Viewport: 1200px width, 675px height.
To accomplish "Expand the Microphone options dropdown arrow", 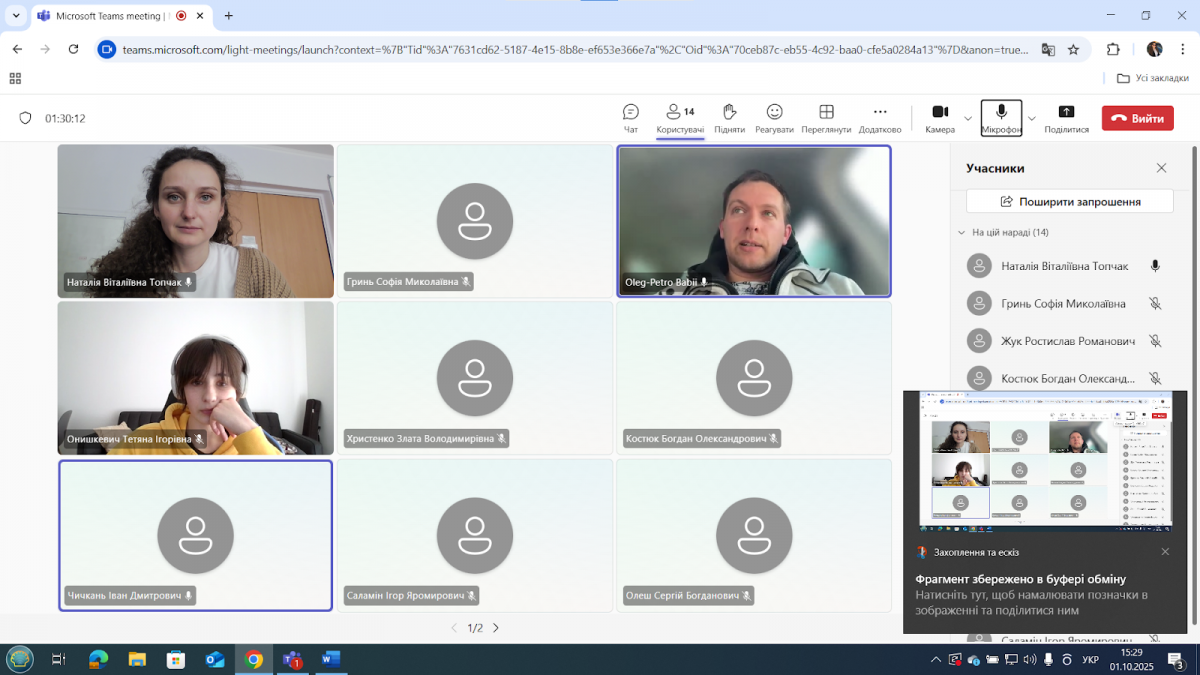I will (1032, 118).
